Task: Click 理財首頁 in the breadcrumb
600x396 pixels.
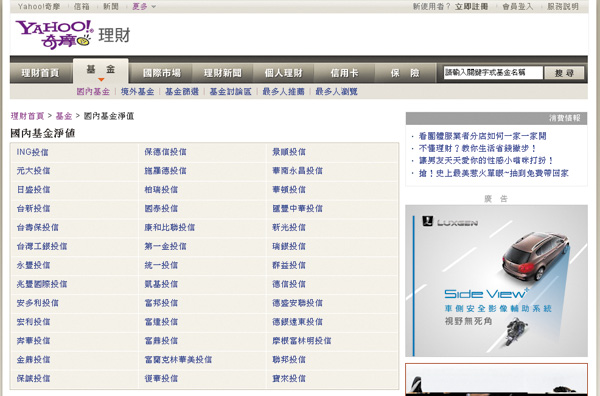Action: [x=27, y=116]
